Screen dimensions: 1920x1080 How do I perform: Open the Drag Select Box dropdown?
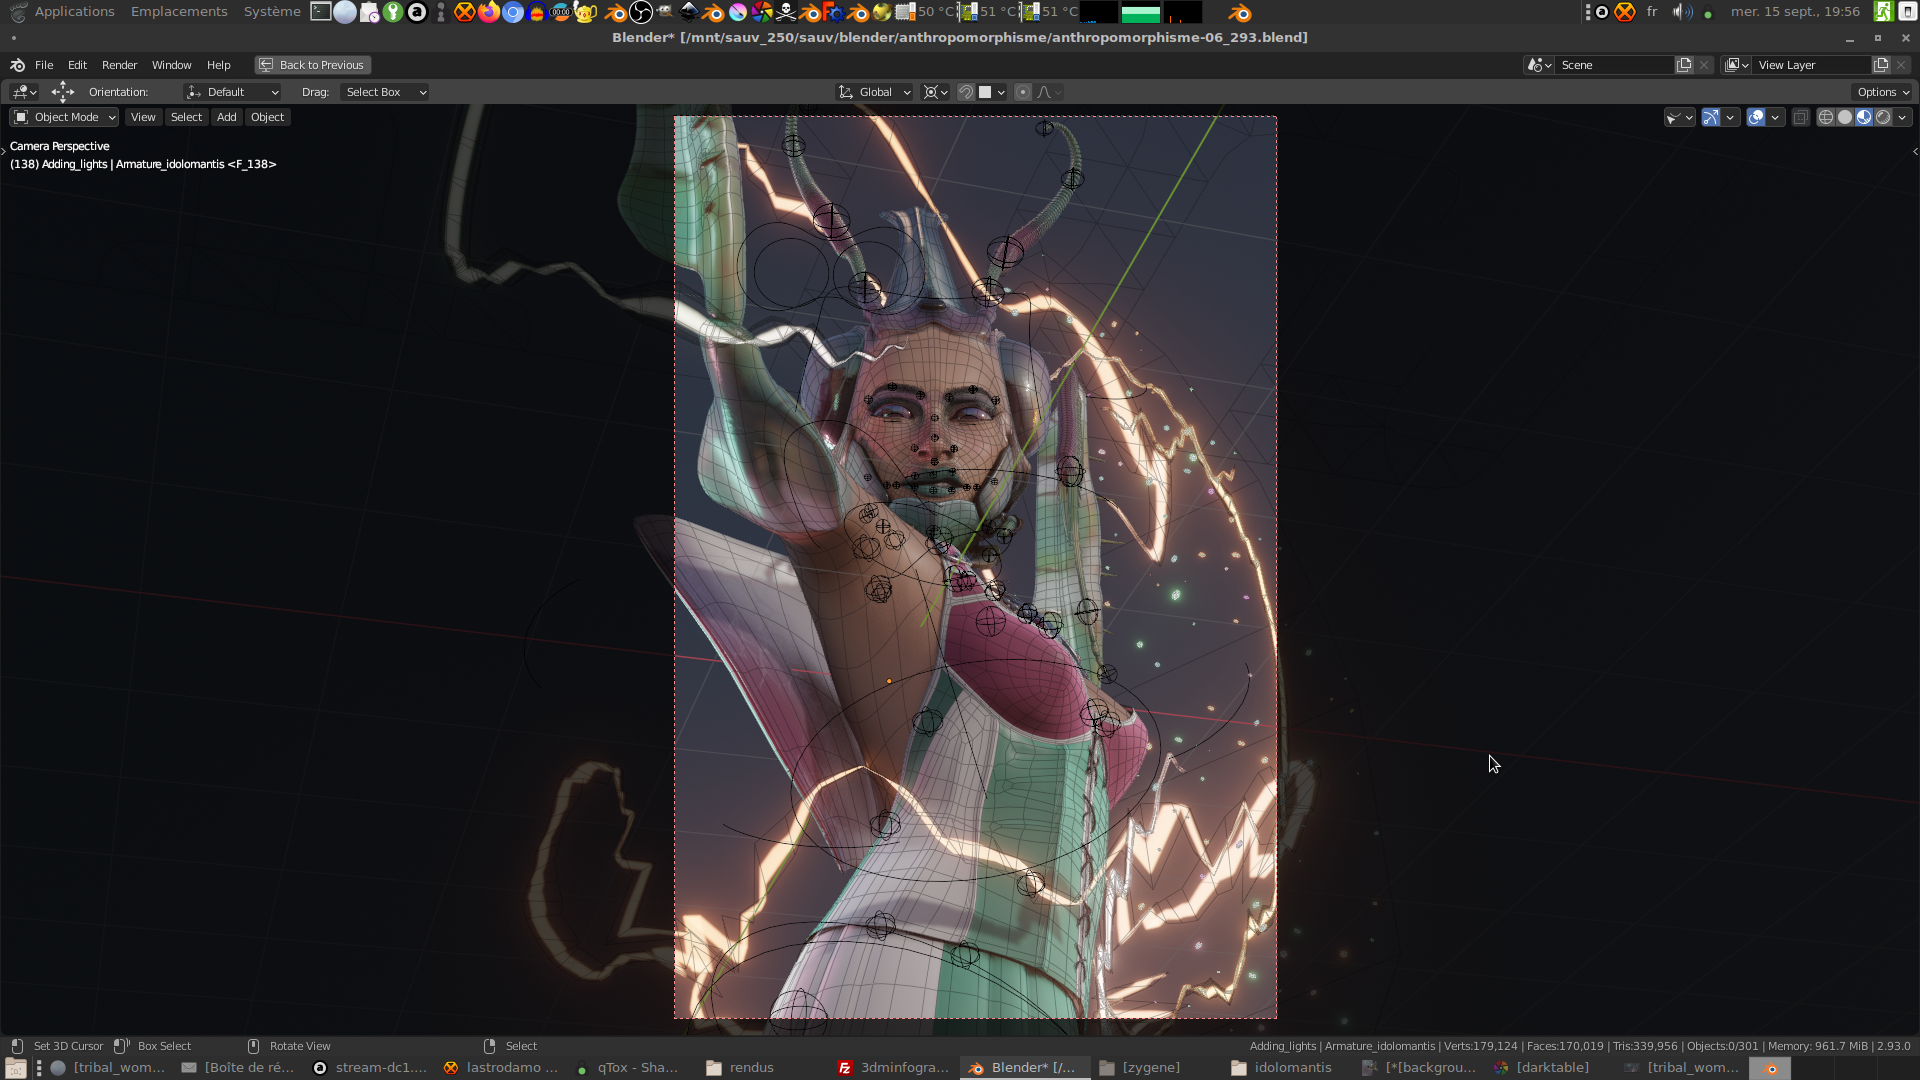(x=385, y=92)
